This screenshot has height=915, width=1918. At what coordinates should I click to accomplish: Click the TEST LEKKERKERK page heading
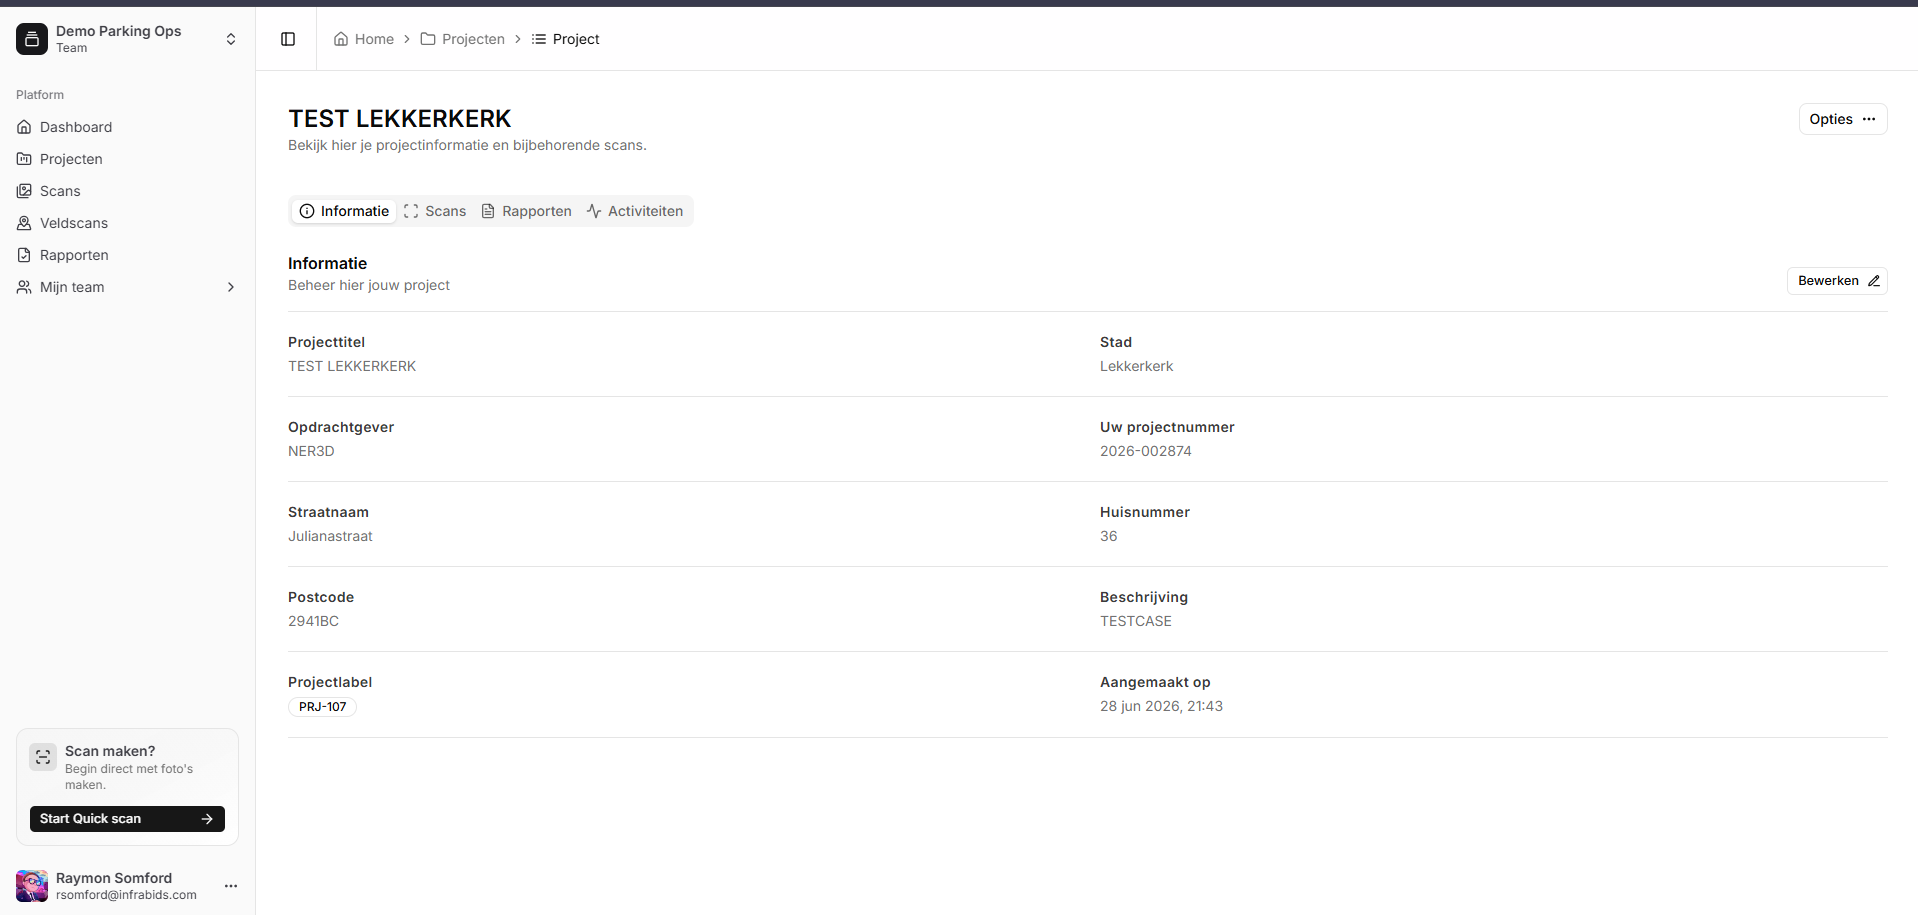[400, 119]
